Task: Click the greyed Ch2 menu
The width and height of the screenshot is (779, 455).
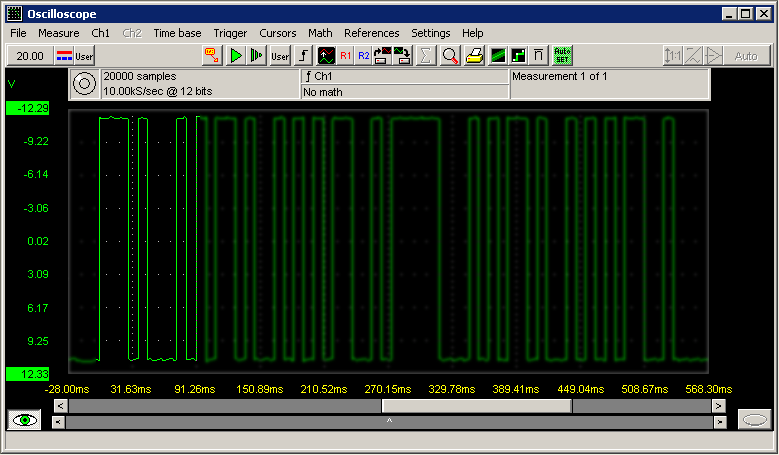Action: click(x=132, y=33)
